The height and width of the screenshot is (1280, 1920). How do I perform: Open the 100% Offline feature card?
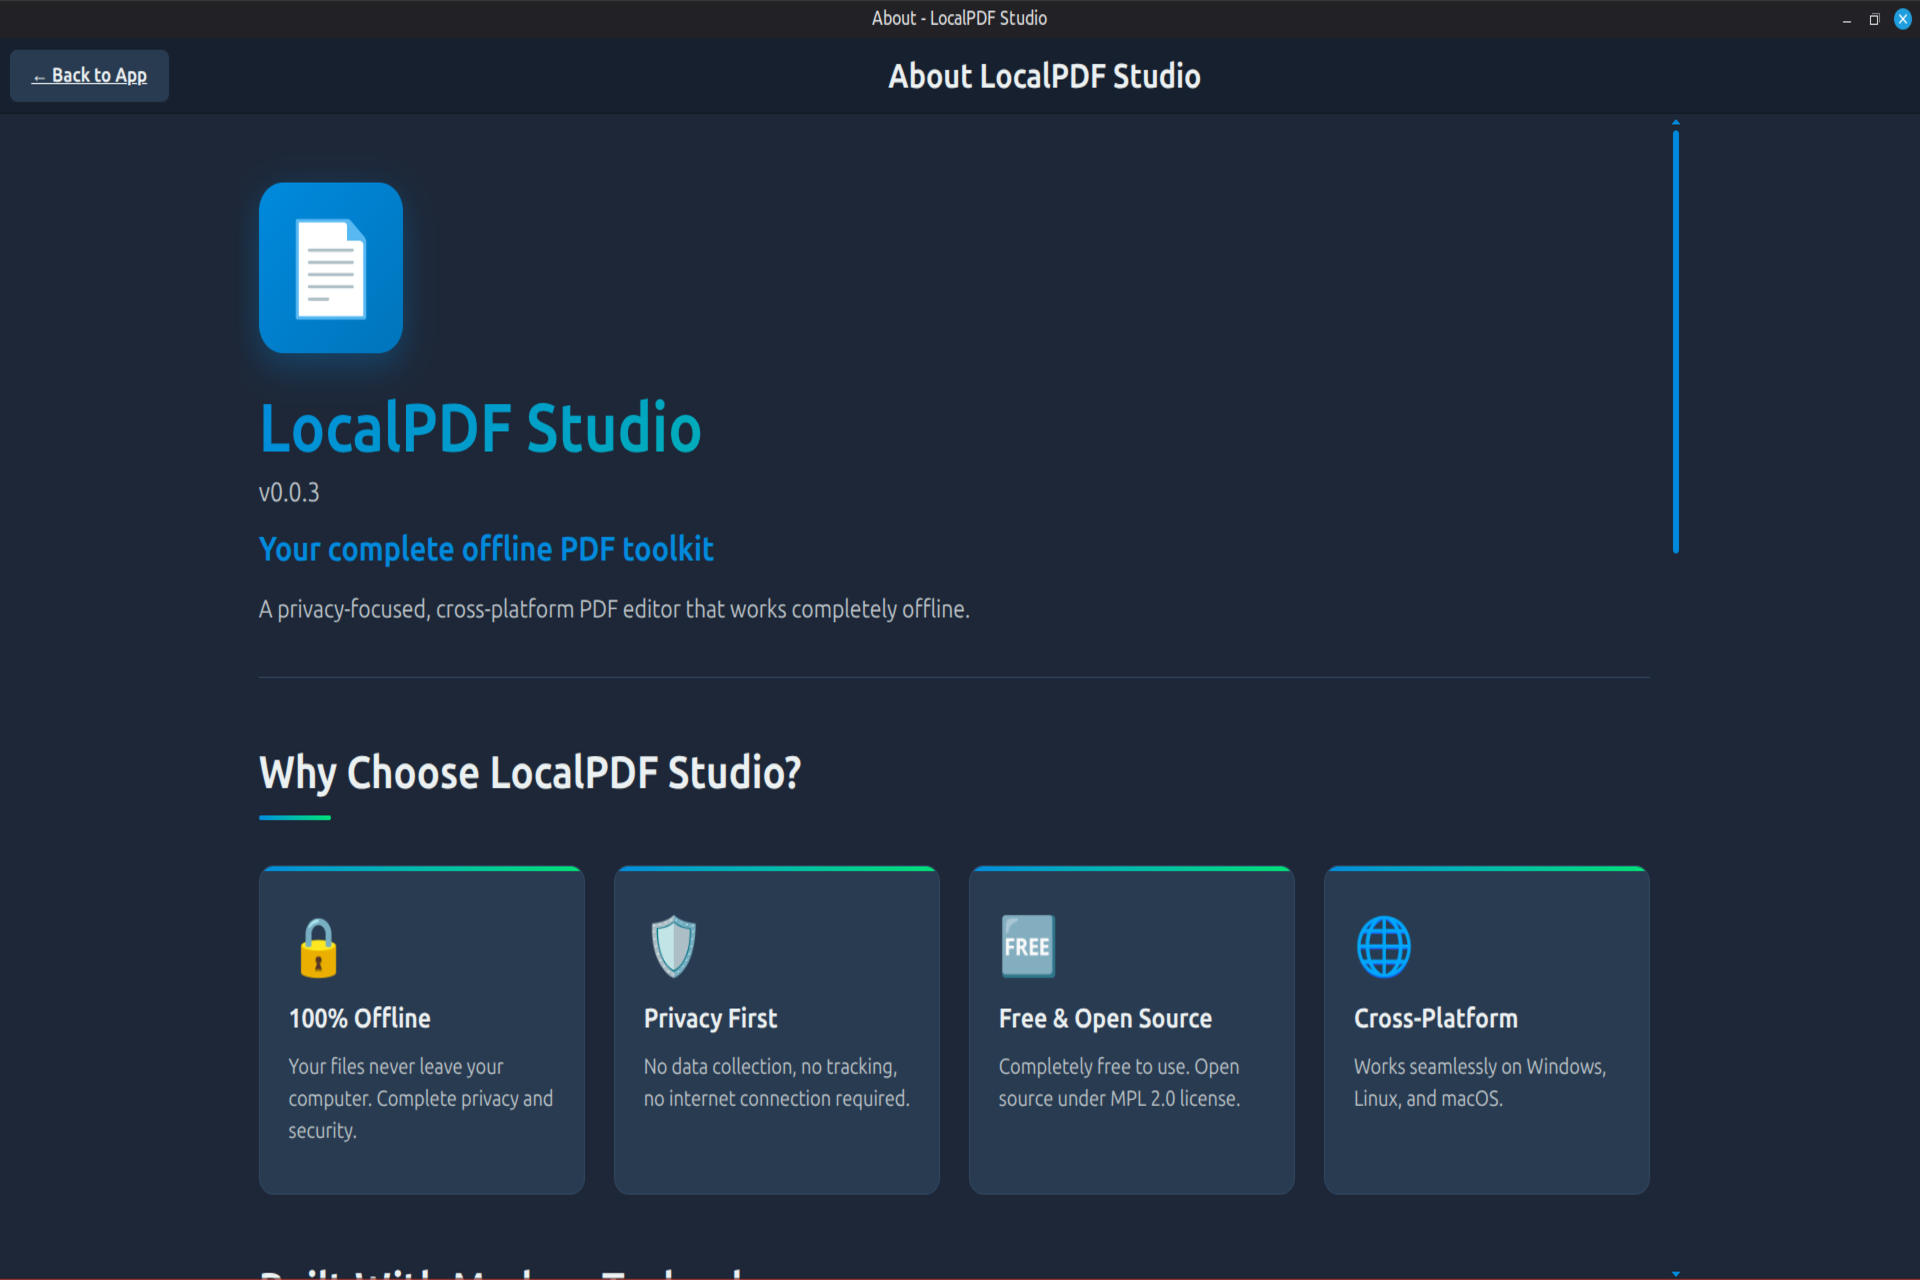pos(421,1030)
